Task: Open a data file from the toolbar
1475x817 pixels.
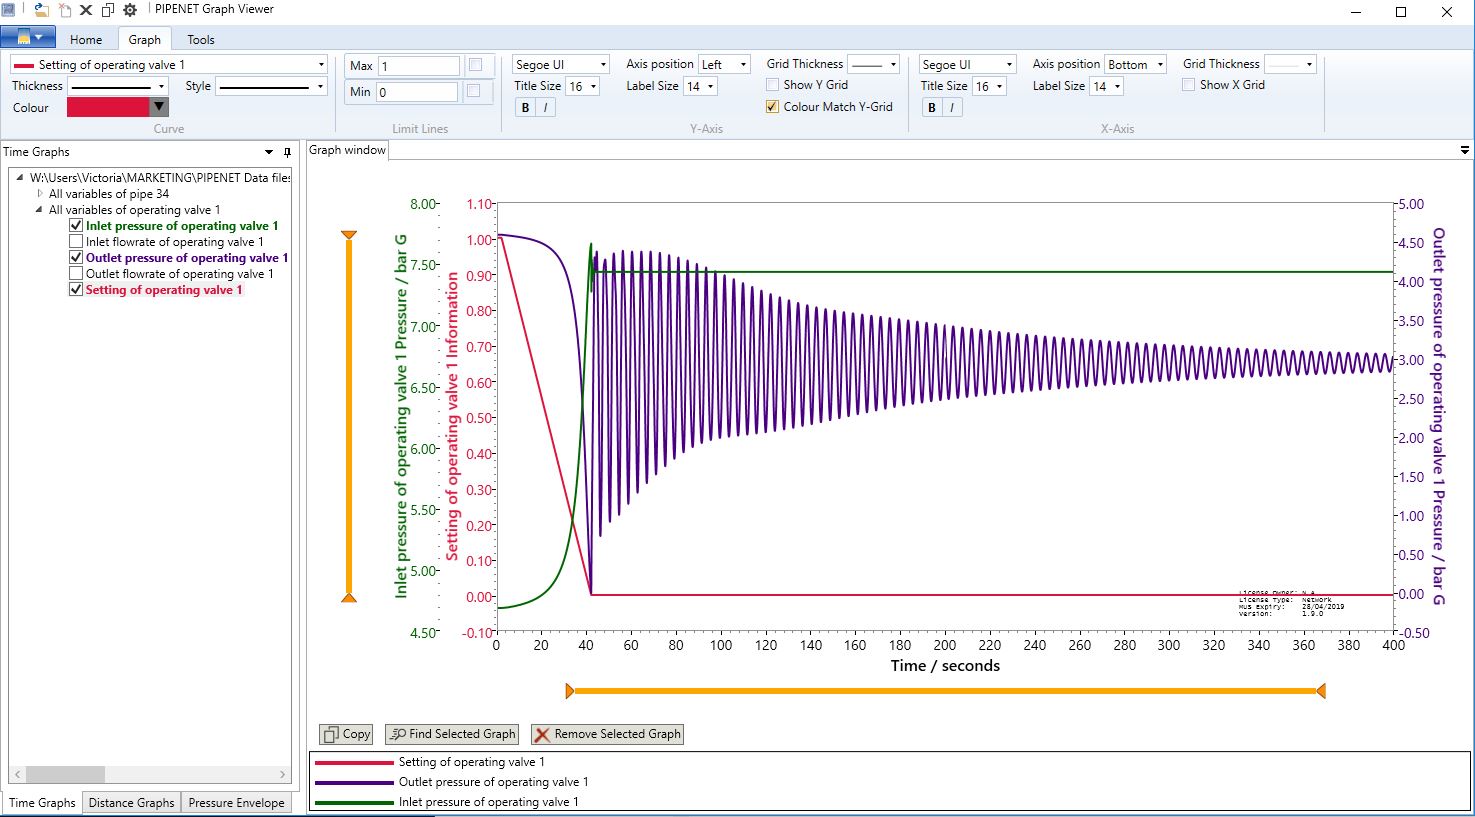Action: tap(40, 10)
